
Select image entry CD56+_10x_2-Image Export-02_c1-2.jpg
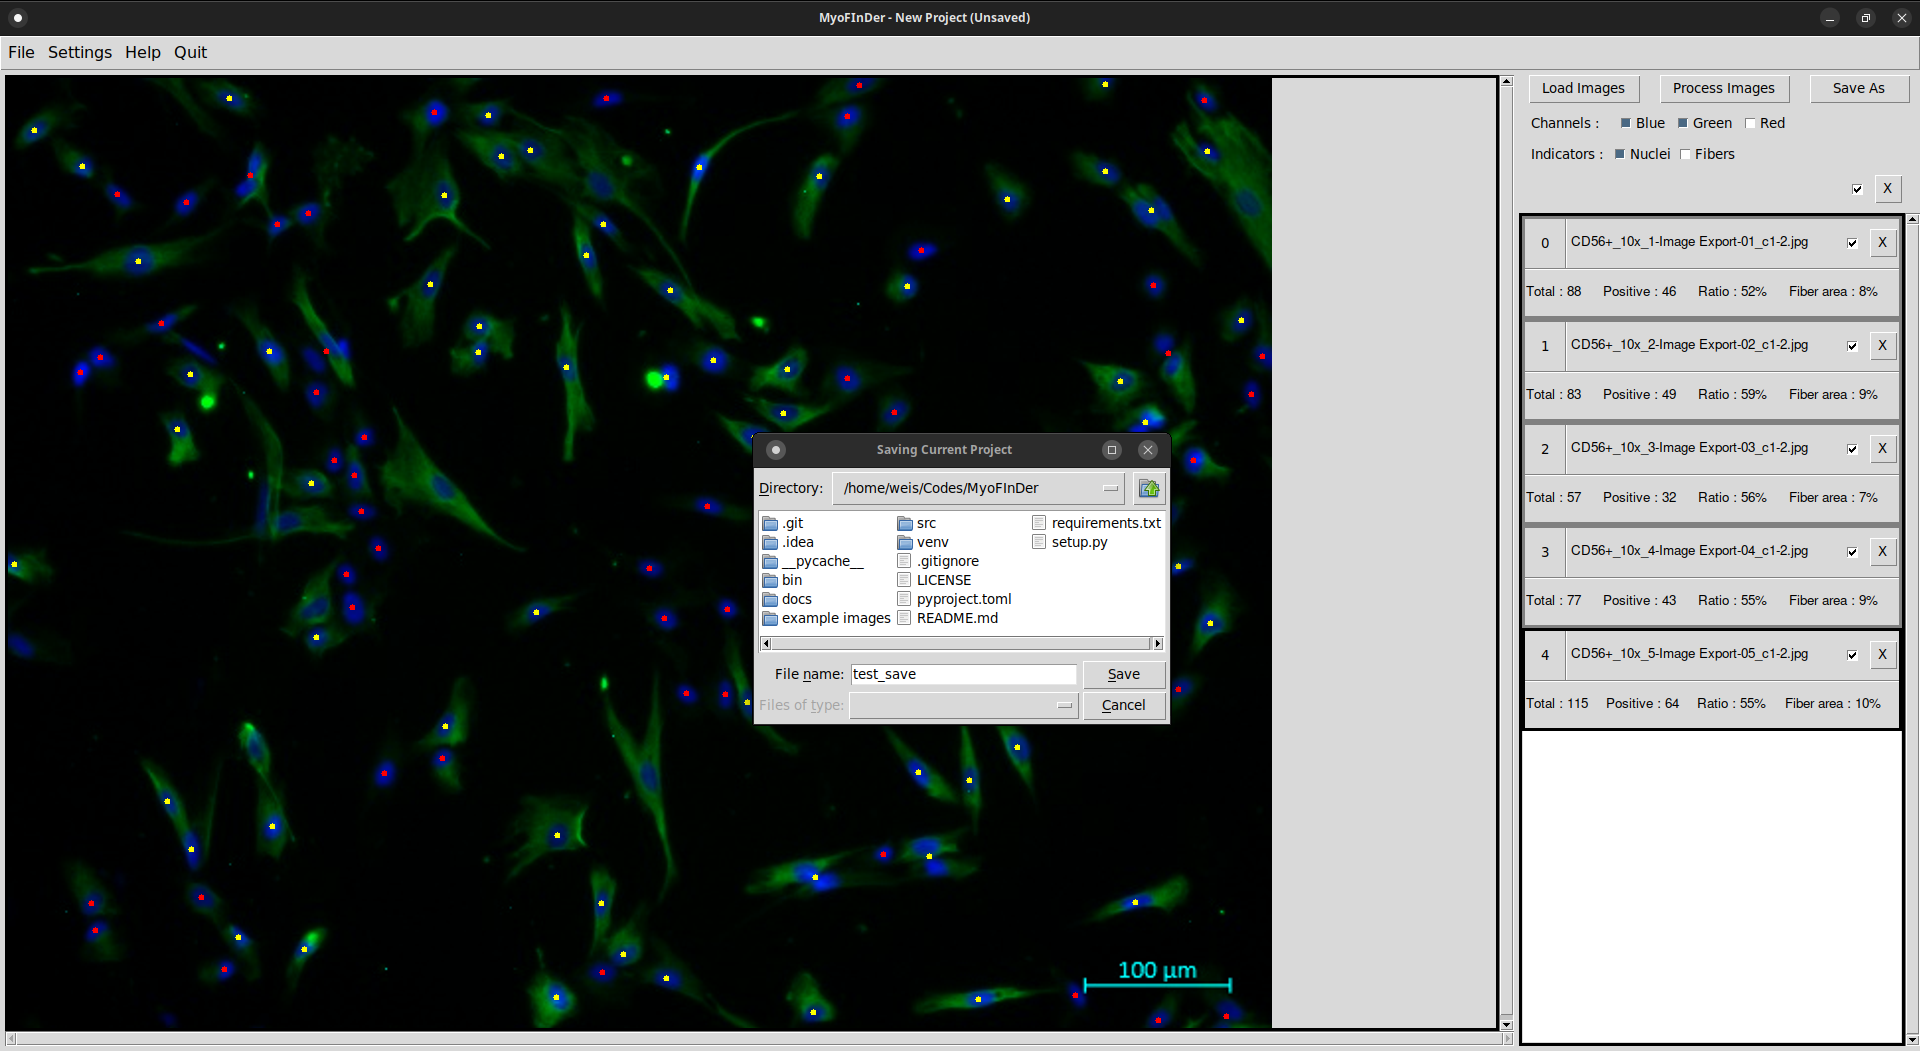click(1689, 345)
